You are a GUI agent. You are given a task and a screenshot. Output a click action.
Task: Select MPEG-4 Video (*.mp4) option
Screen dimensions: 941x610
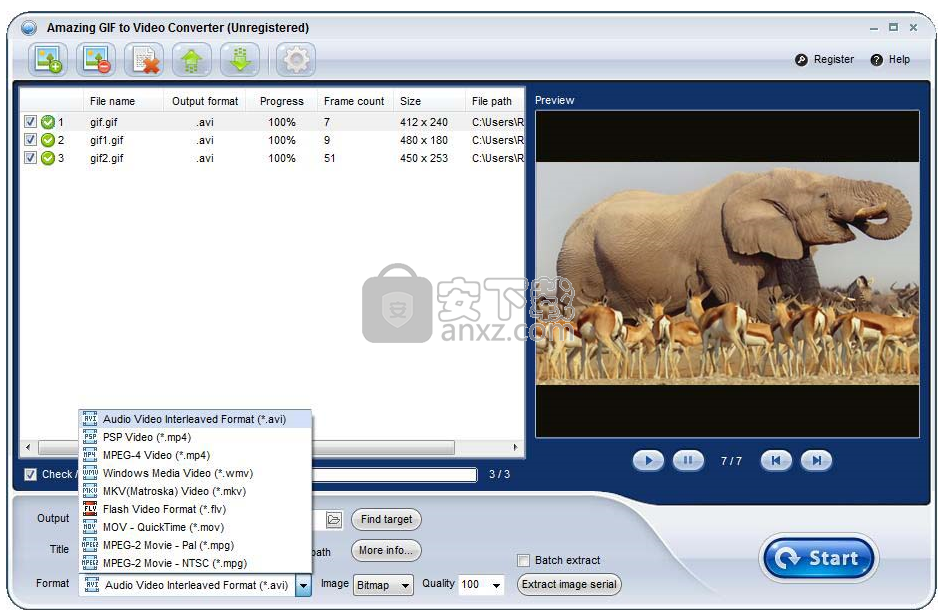point(195,455)
